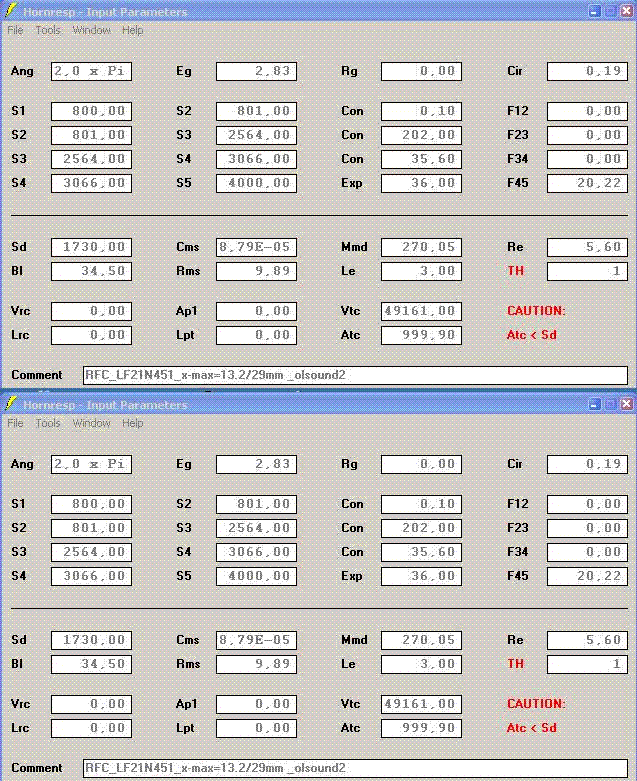This screenshot has width=637, height=781.
Task: Click S5 field 4000,00 in lower window
Action: pyautogui.click(x=256, y=576)
